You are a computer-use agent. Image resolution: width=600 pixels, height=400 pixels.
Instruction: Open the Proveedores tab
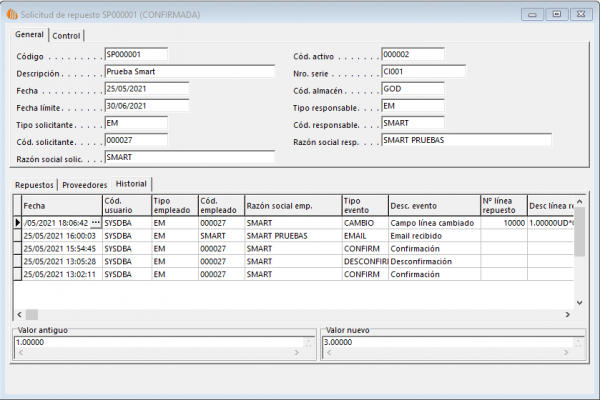coord(84,184)
